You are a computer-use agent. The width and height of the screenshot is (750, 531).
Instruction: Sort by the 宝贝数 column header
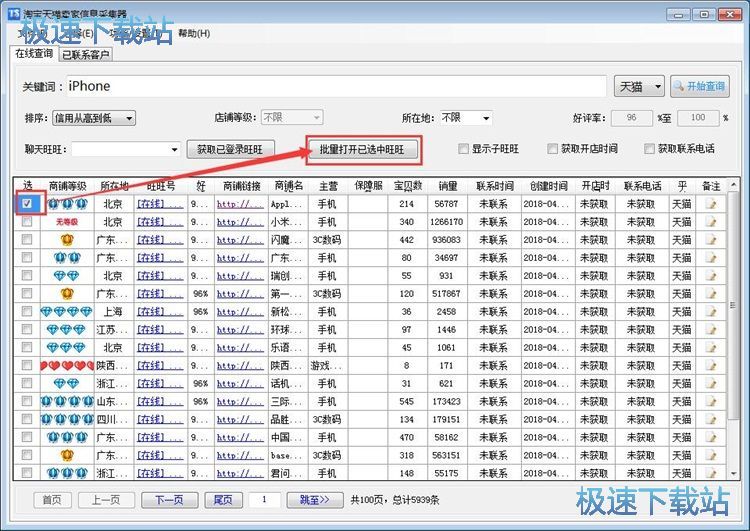[x=408, y=186]
